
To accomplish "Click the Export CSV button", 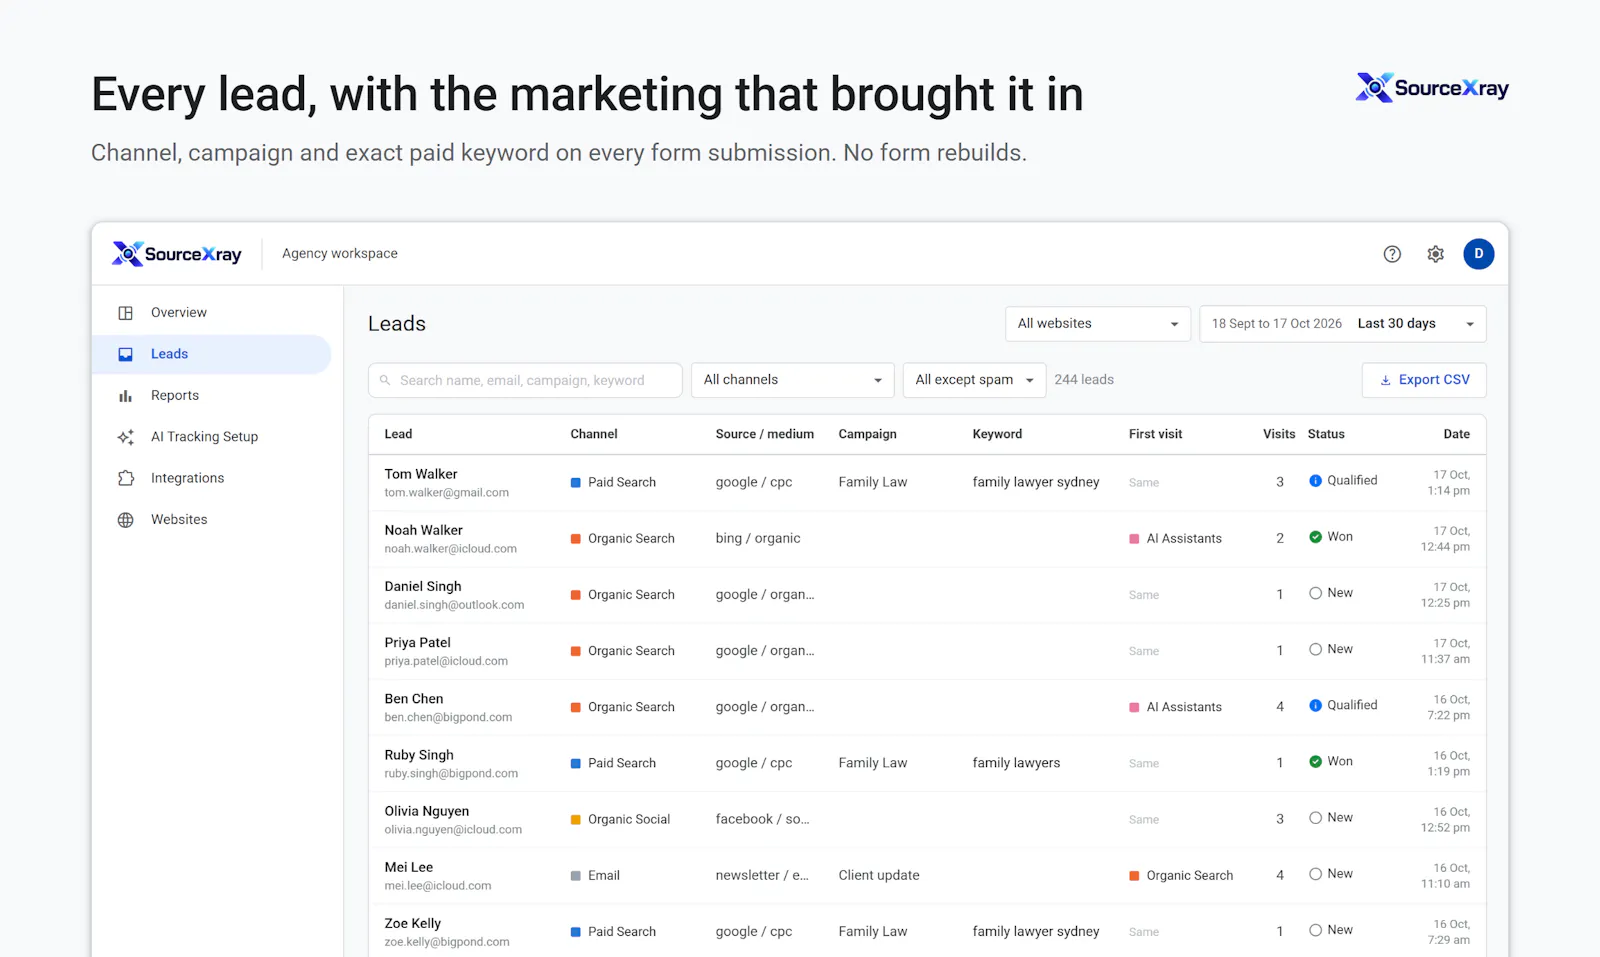I will coord(1424,380).
